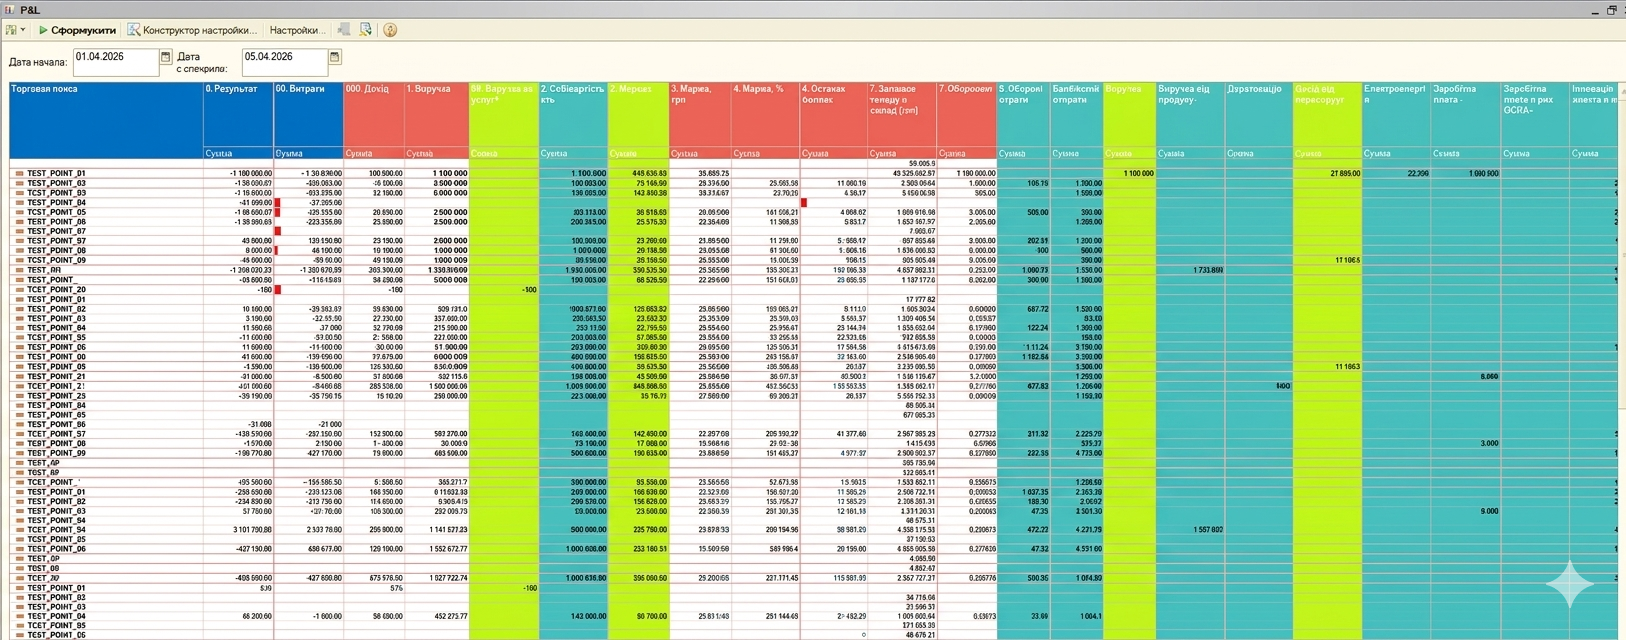
Task: Click the greyed-out toolbar icon after Настройки
Action: click(344, 30)
